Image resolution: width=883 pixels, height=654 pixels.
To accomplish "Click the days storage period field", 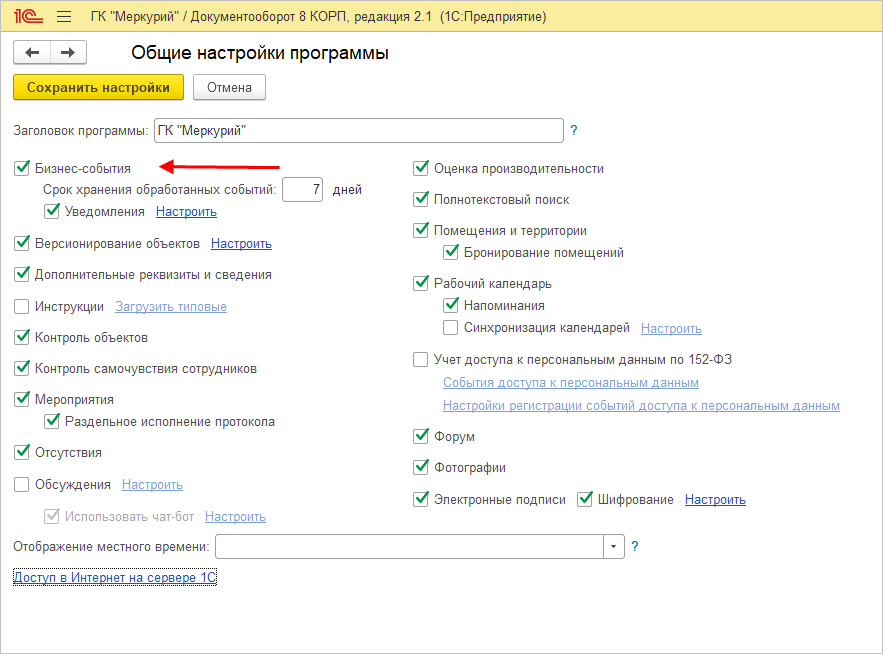I will pyautogui.click(x=302, y=190).
